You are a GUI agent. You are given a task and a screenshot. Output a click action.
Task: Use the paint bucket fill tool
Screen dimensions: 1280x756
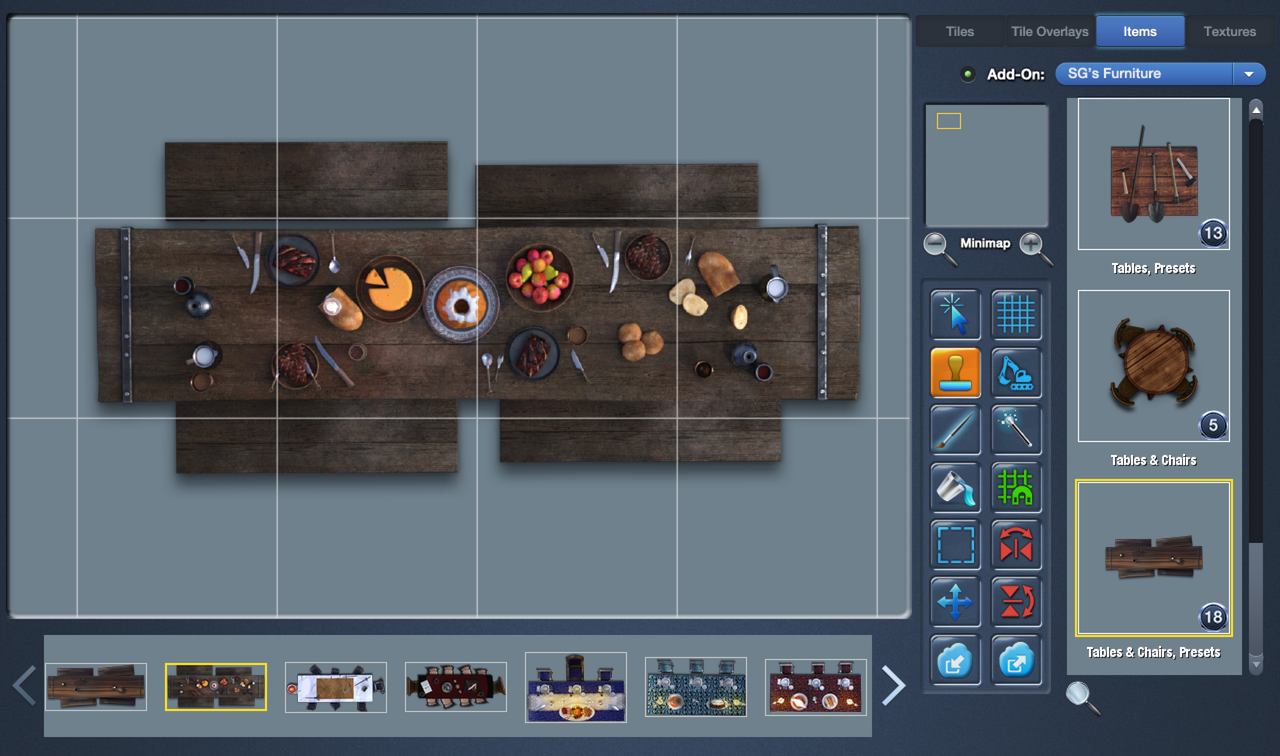pos(955,488)
